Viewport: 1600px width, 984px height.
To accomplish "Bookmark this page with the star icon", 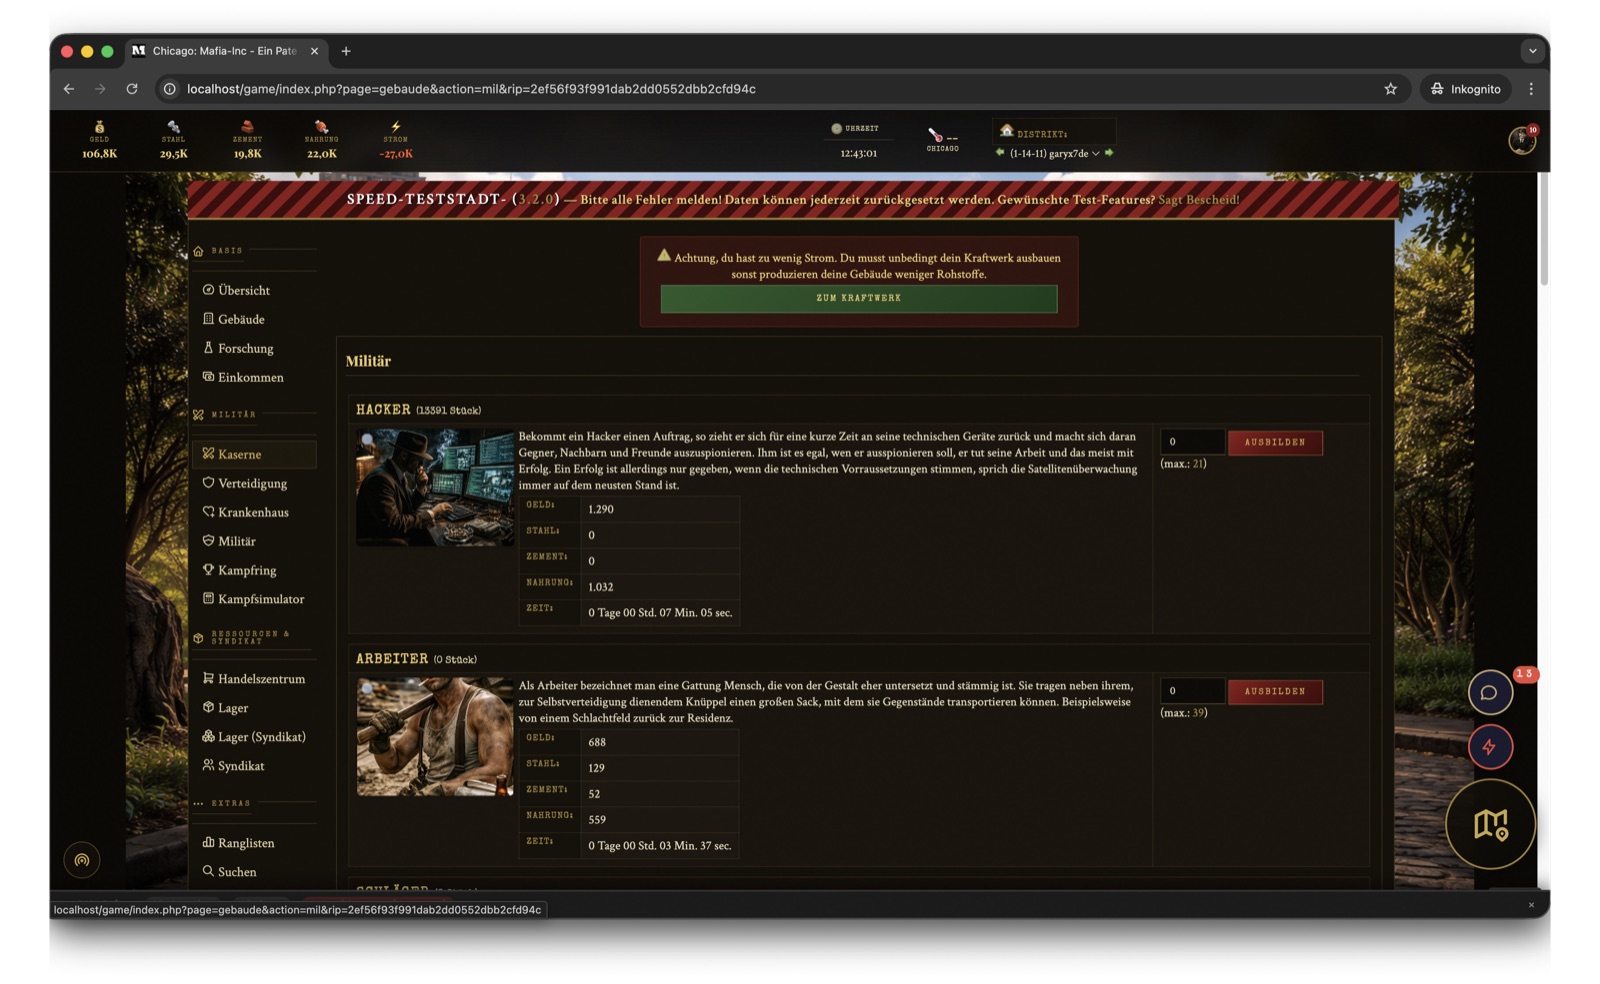I will tap(1390, 89).
